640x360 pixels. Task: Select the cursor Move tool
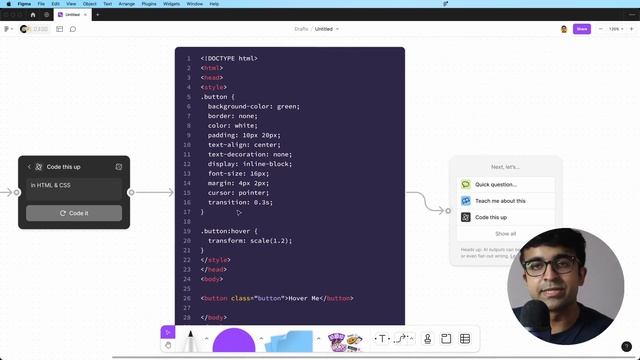pos(168,332)
